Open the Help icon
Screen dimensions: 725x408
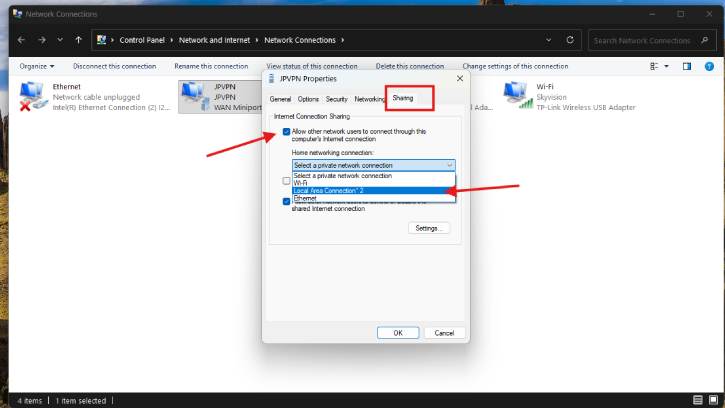[x=709, y=67]
